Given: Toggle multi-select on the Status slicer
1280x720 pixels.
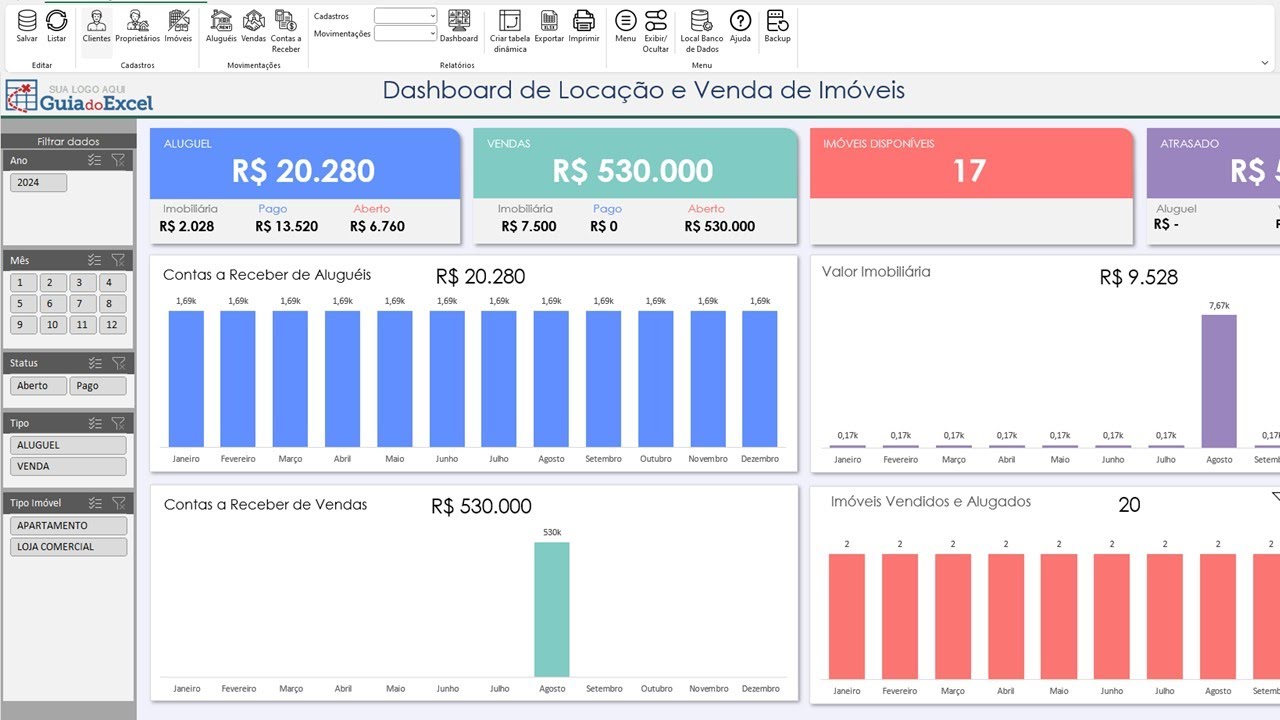Looking at the screenshot, I should click(x=95, y=363).
